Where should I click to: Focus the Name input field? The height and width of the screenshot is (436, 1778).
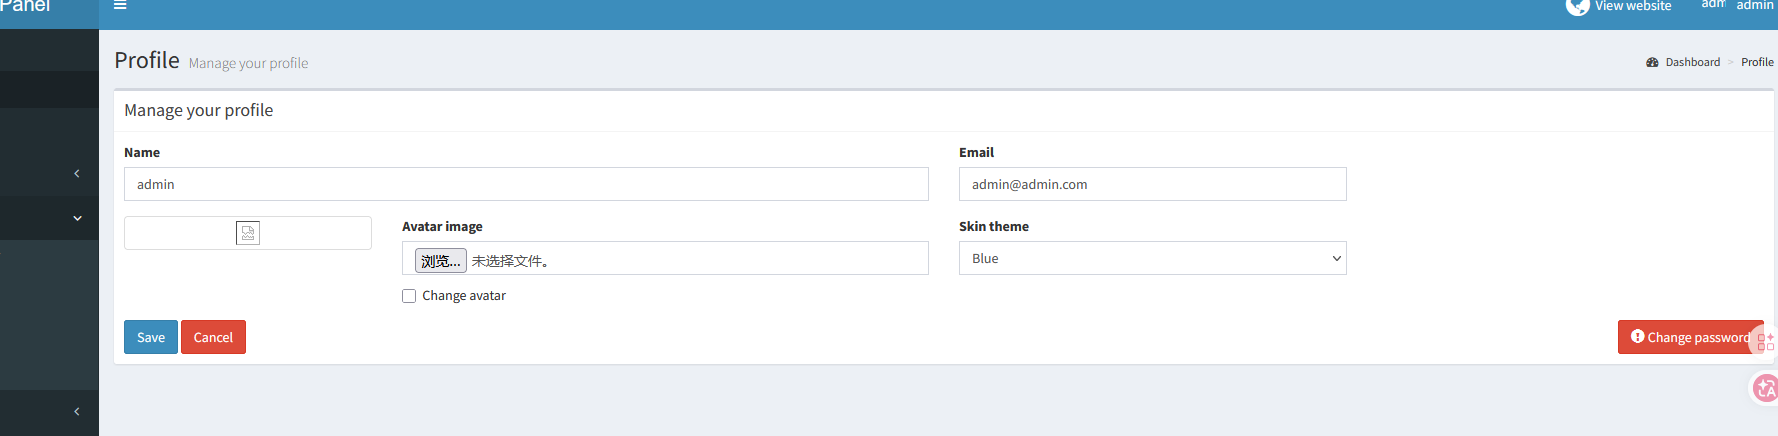[526, 184]
